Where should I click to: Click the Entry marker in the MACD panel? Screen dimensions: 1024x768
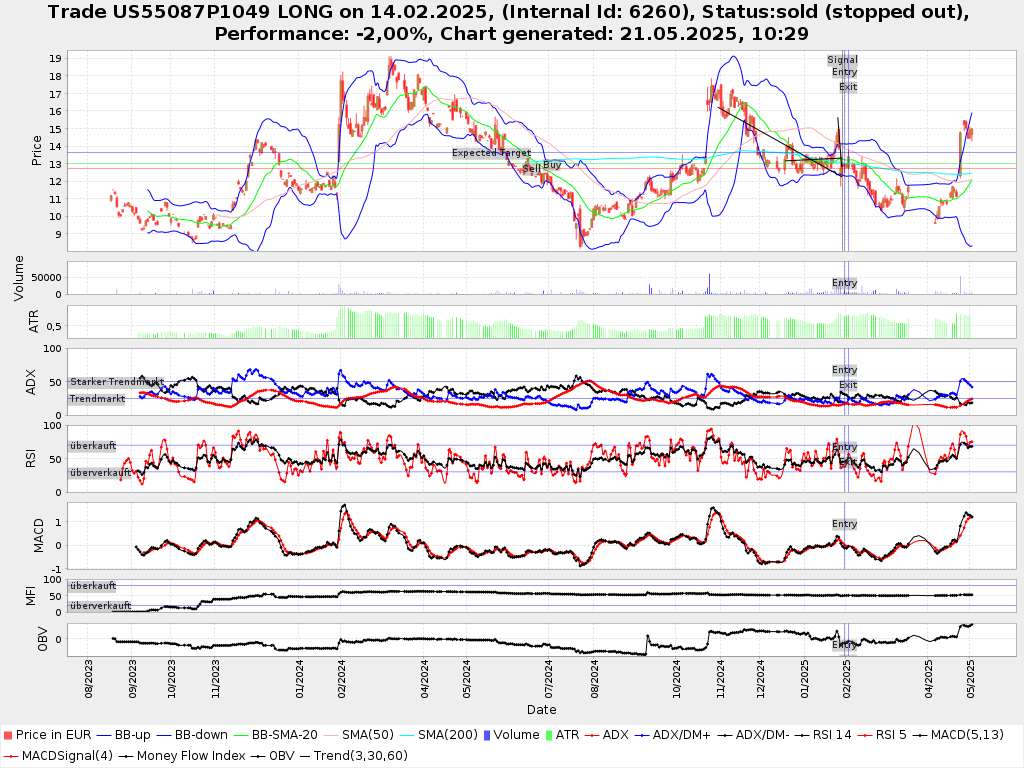pos(844,524)
